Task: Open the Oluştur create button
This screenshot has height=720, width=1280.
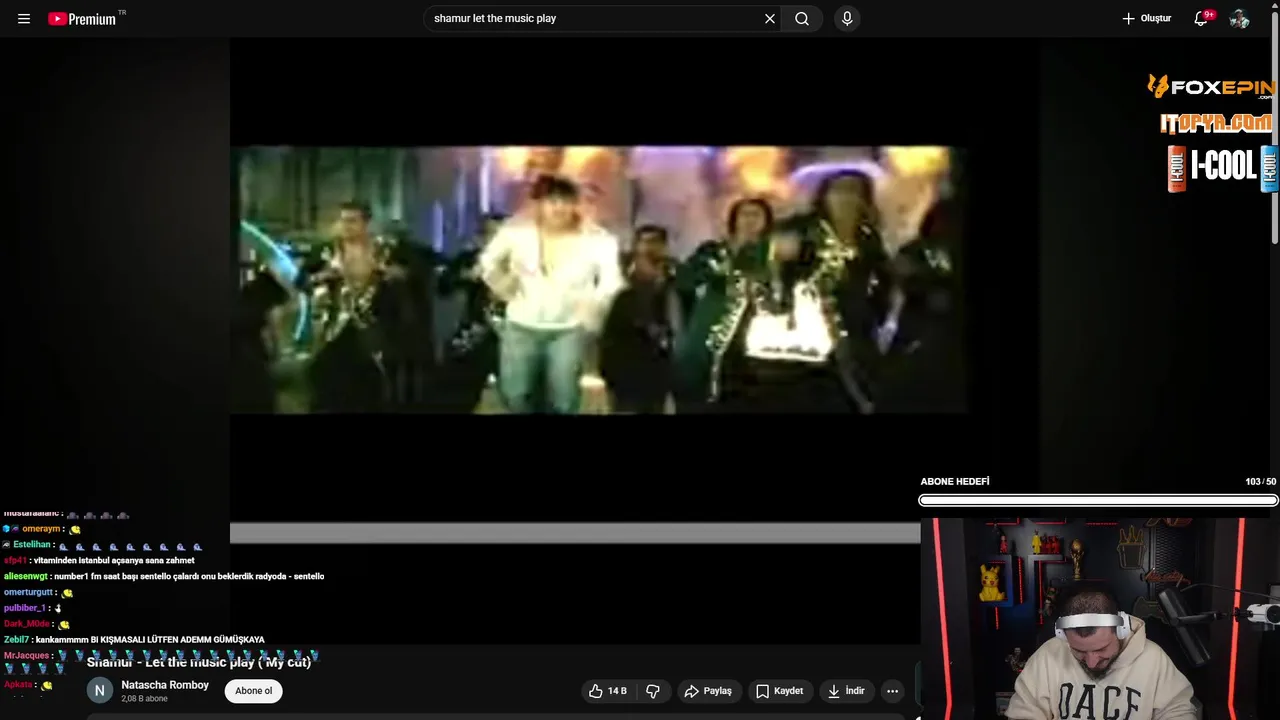Action: (1146, 19)
